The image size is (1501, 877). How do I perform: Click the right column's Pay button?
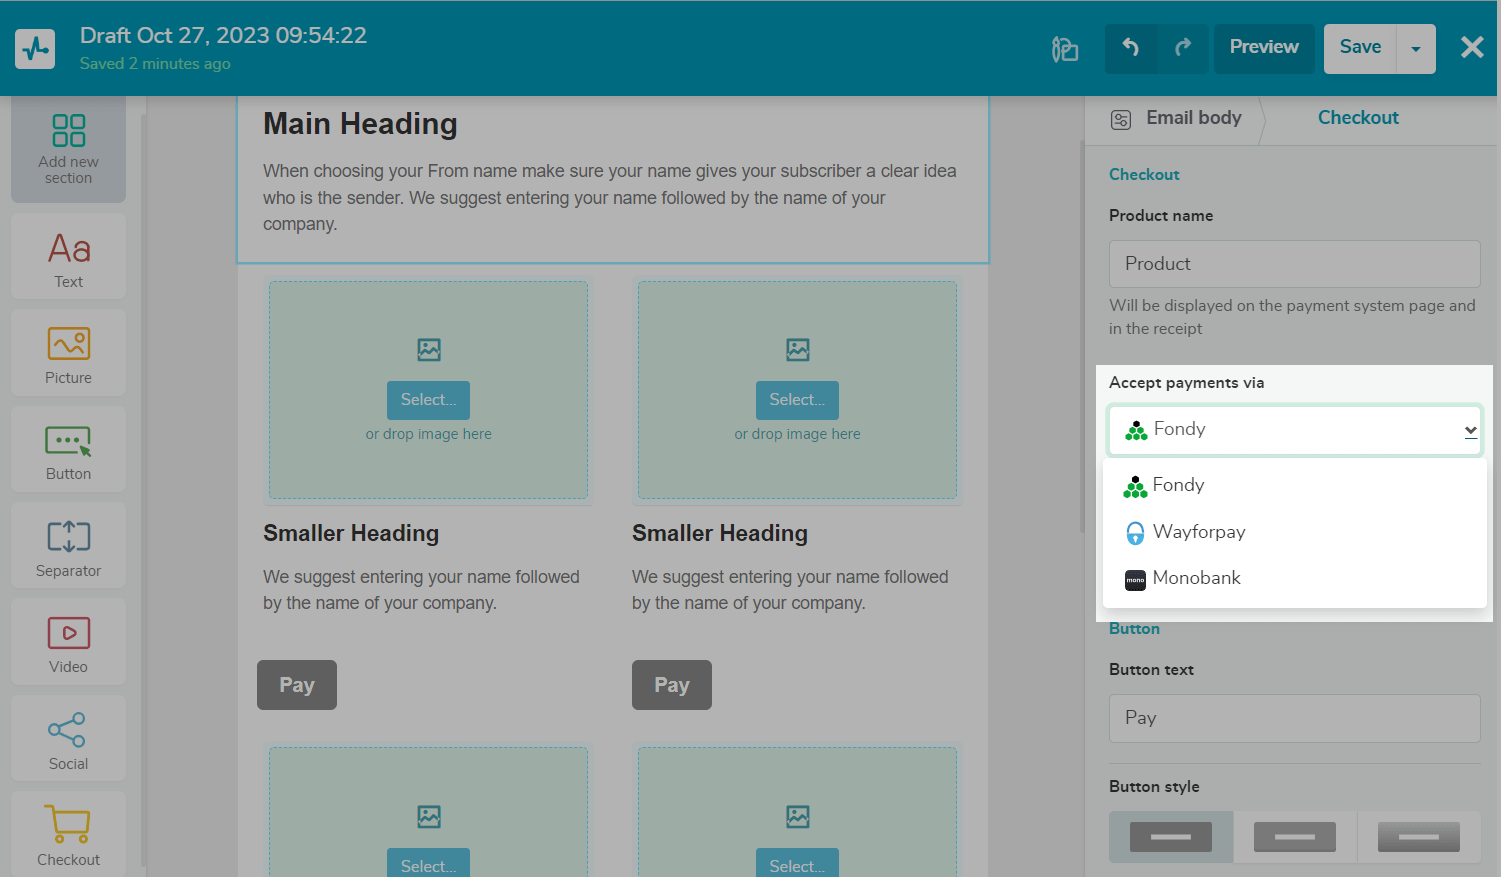pos(672,685)
